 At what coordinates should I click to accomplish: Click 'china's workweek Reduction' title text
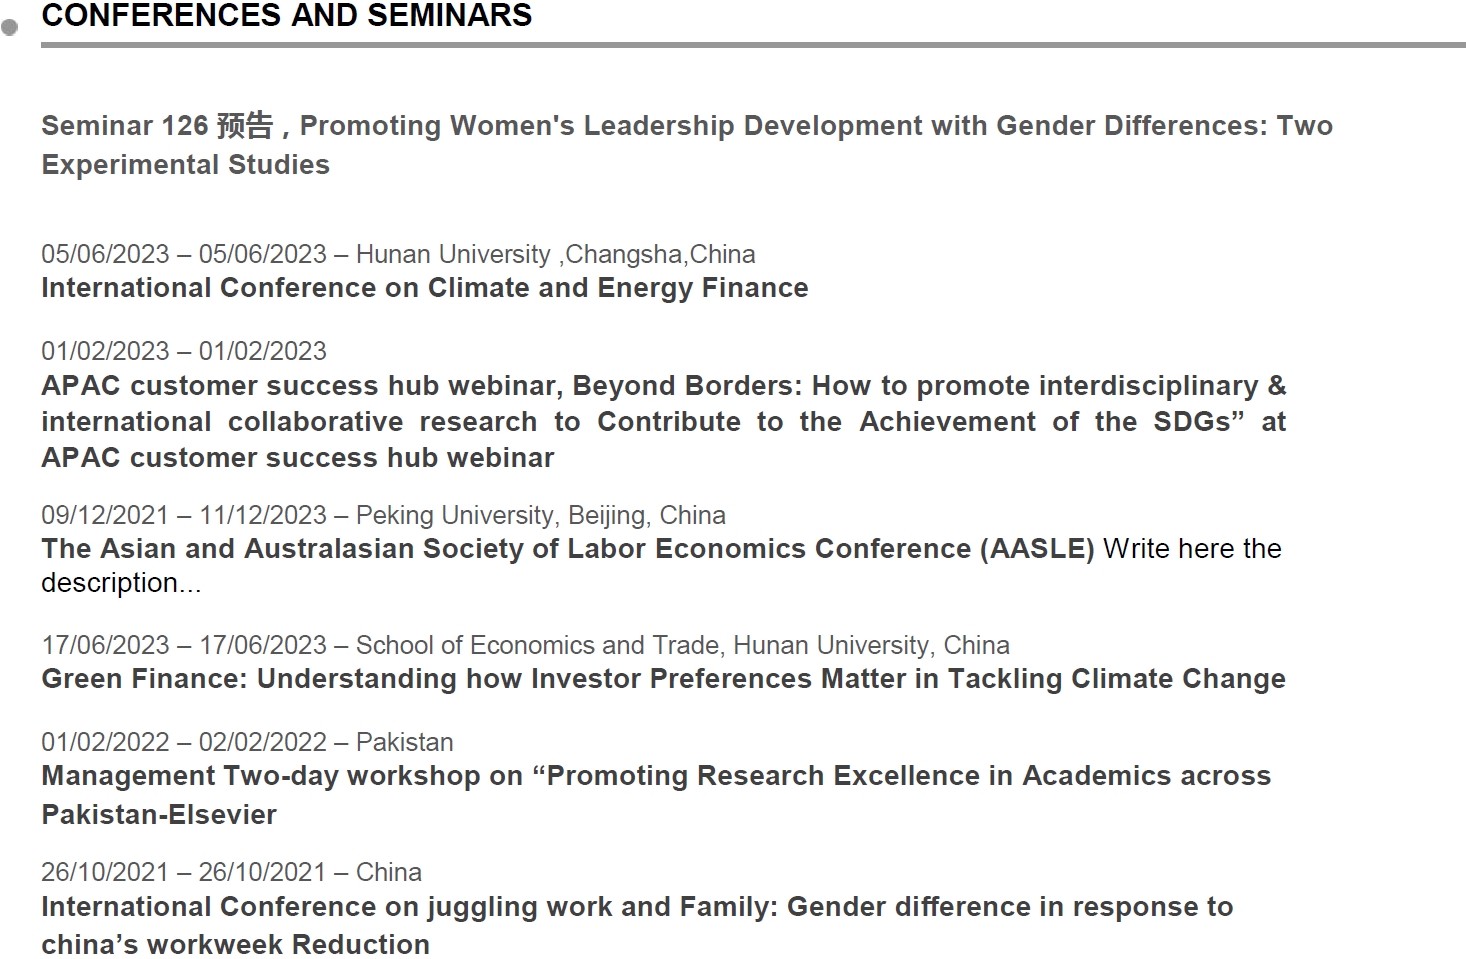pyautogui.click(x=235, y=944)
